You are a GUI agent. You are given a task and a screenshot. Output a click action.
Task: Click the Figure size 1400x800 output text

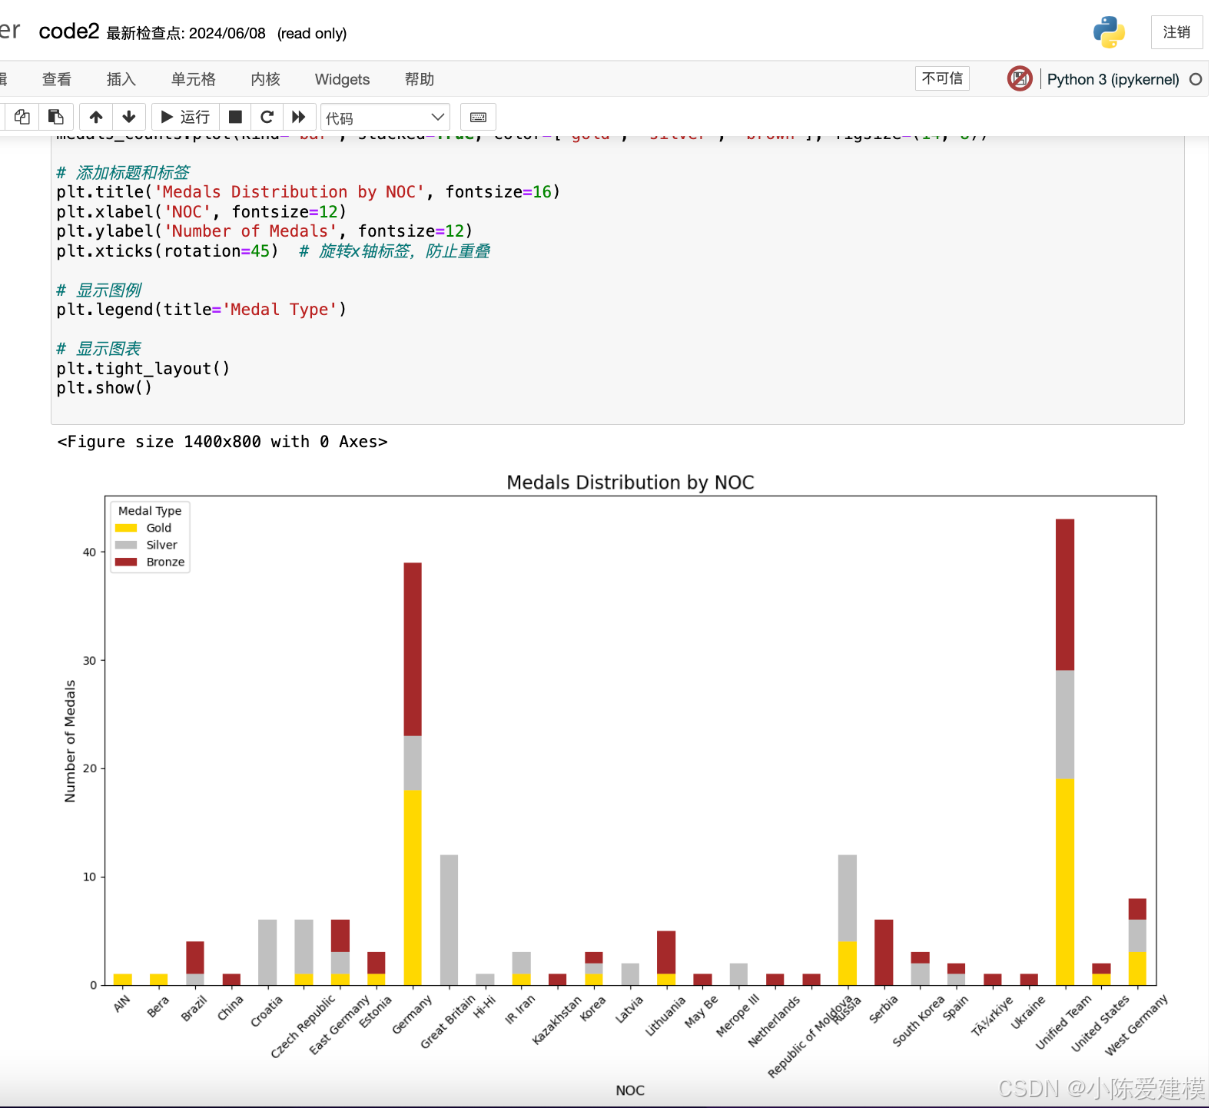pos(222,442)
